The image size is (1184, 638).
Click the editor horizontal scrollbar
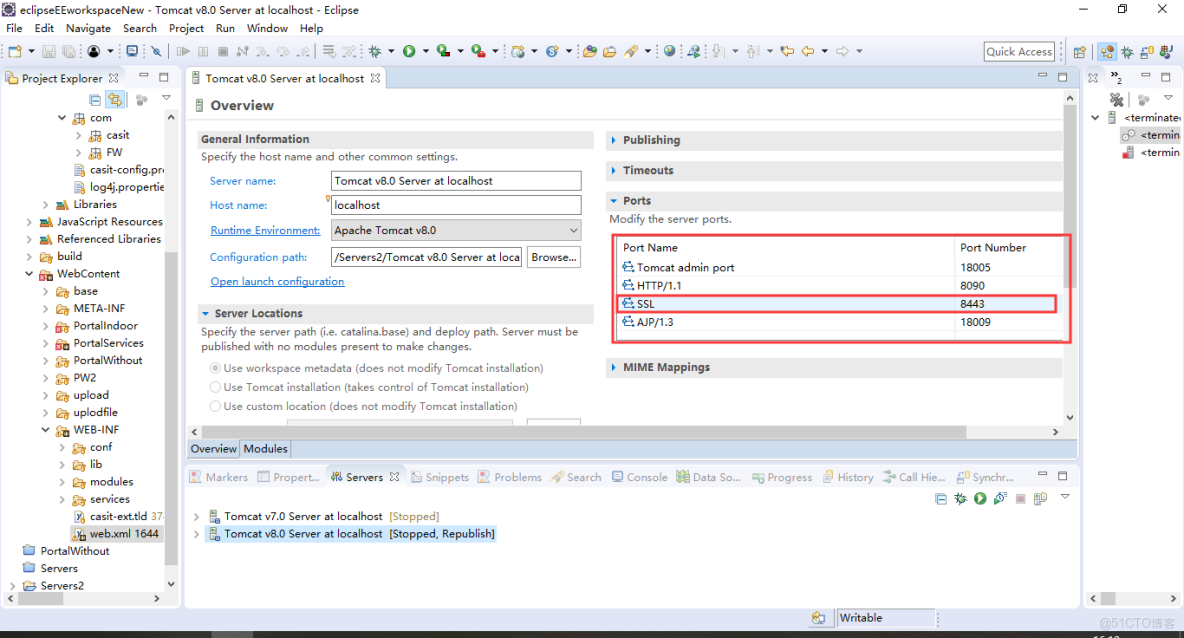(583, 432)
